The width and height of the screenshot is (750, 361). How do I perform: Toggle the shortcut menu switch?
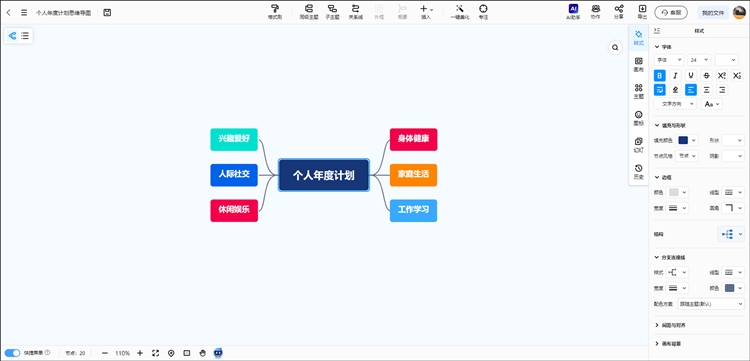click(x=12, y=353)
